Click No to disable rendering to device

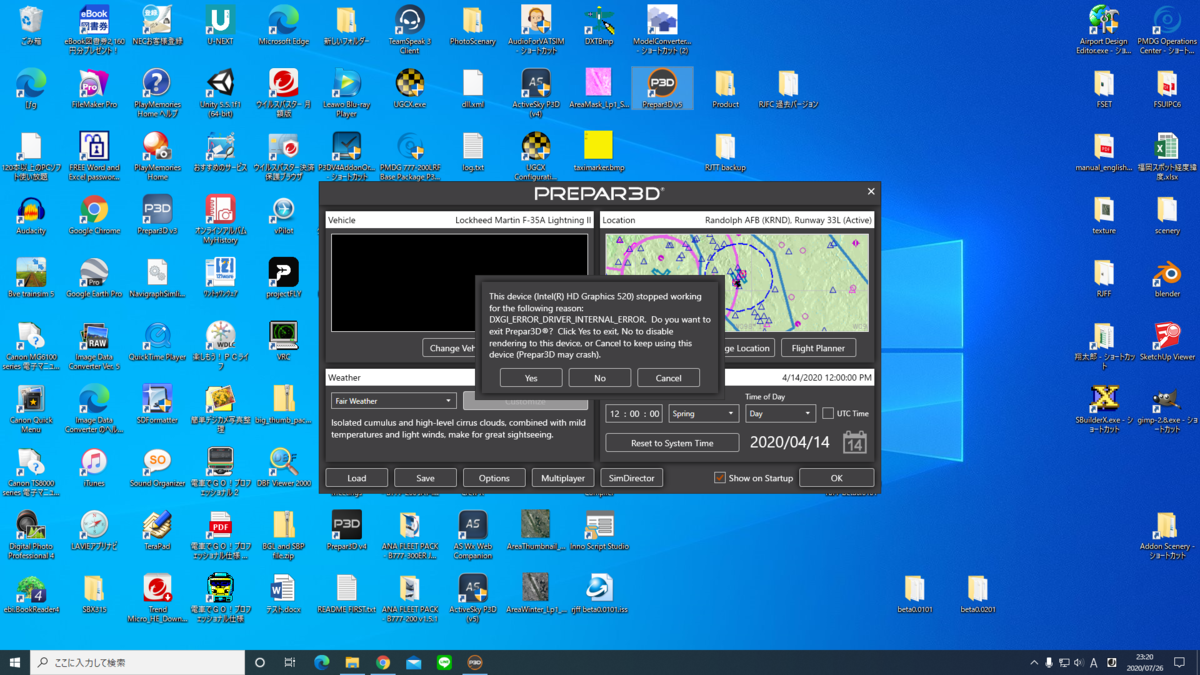(599, 378)
